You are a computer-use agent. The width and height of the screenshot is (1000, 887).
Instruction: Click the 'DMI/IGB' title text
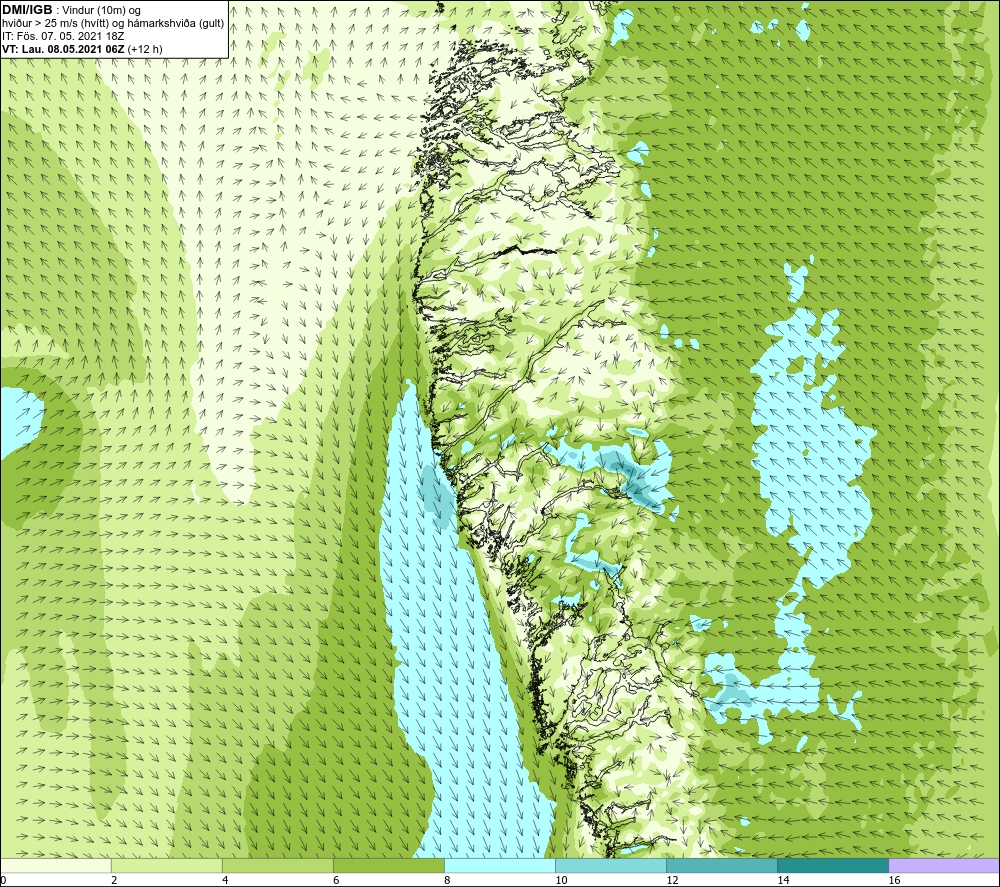[x=27, y=10]
